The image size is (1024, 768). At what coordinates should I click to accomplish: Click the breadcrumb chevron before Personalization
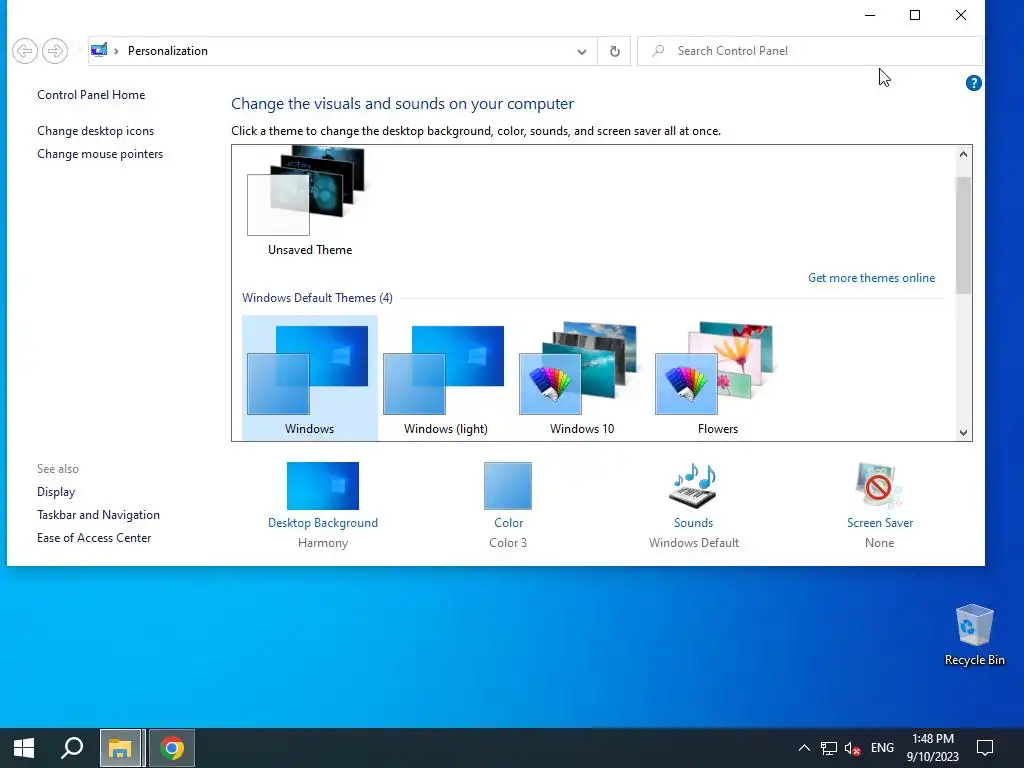pos(116,51)
